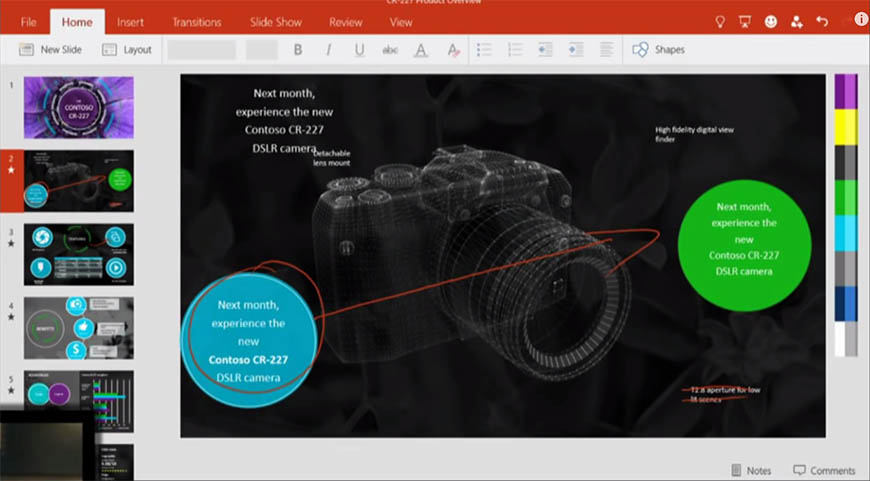870x481 pixels.
Task: Toggle underline formatting
Action: pyautogui.click(x=360, y=50)
